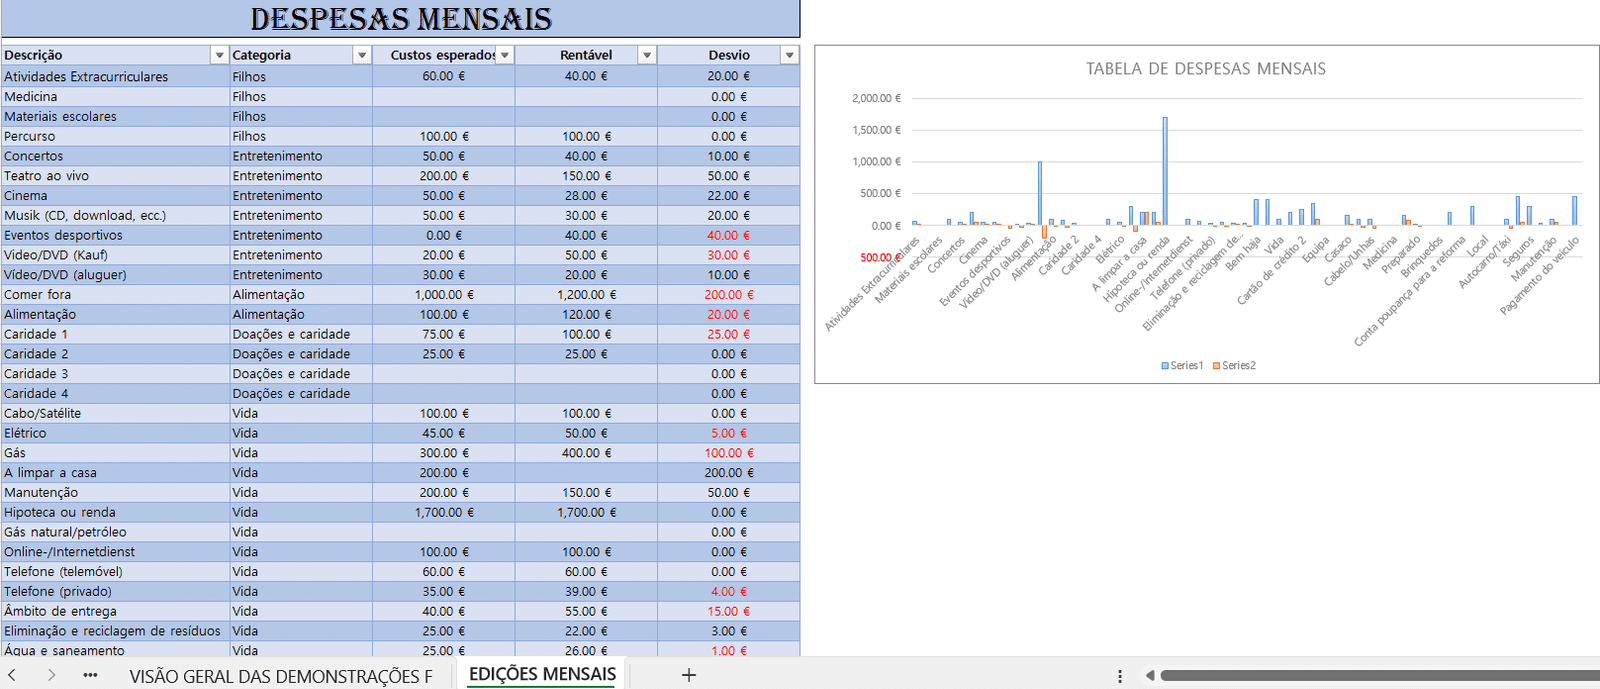
Task: Switch to VISÃO GERAL DAS DEMONSTRAÇÕES F sheet tab
Action: coord(281,676)
